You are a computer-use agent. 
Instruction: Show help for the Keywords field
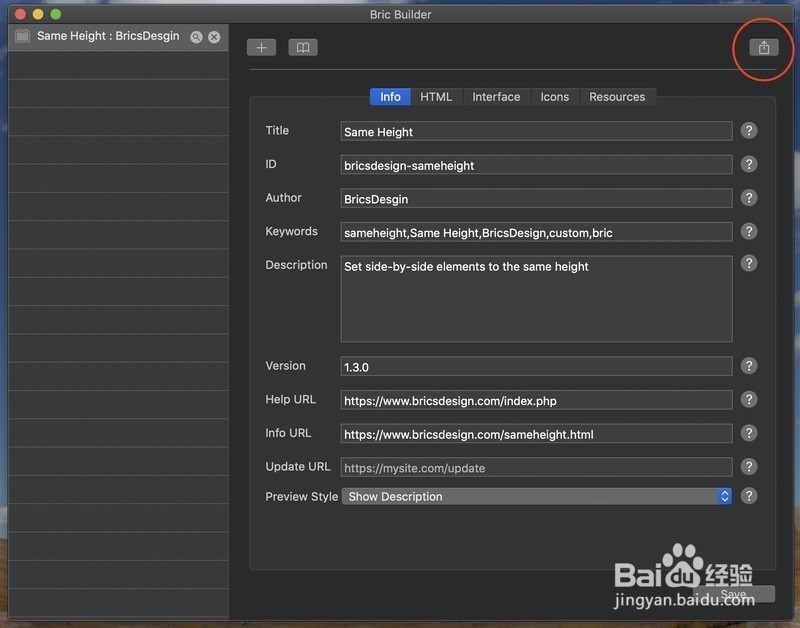748,232
